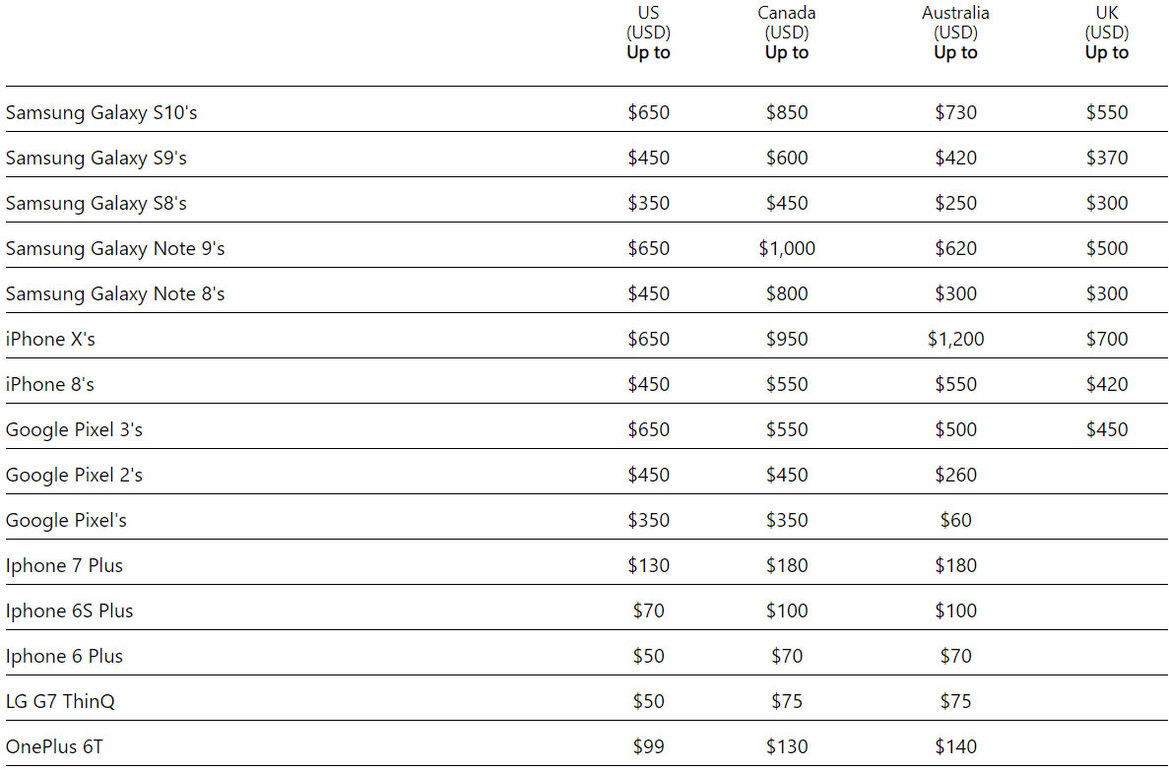Select the Iphone 7 Plus row label

64,566
